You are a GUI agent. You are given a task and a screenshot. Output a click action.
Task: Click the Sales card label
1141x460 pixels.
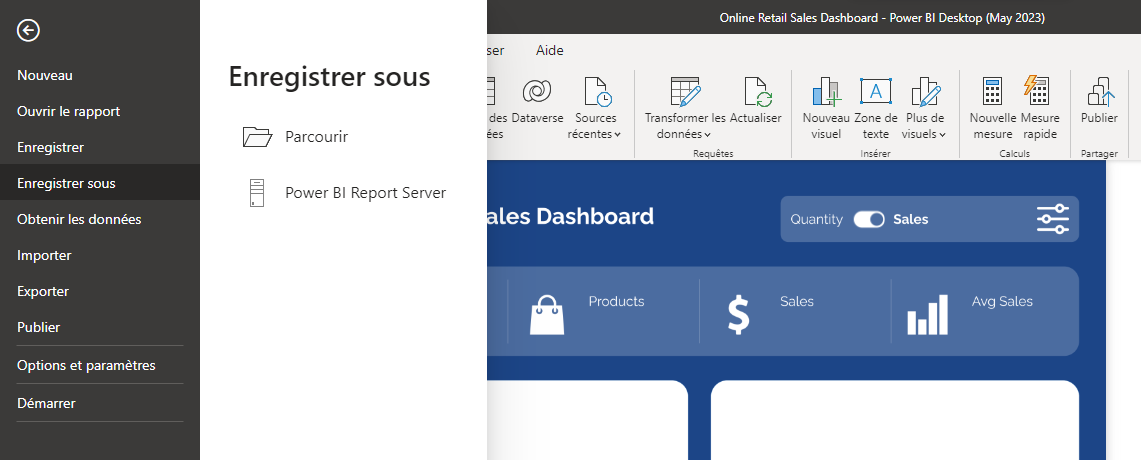pos(797,301)
